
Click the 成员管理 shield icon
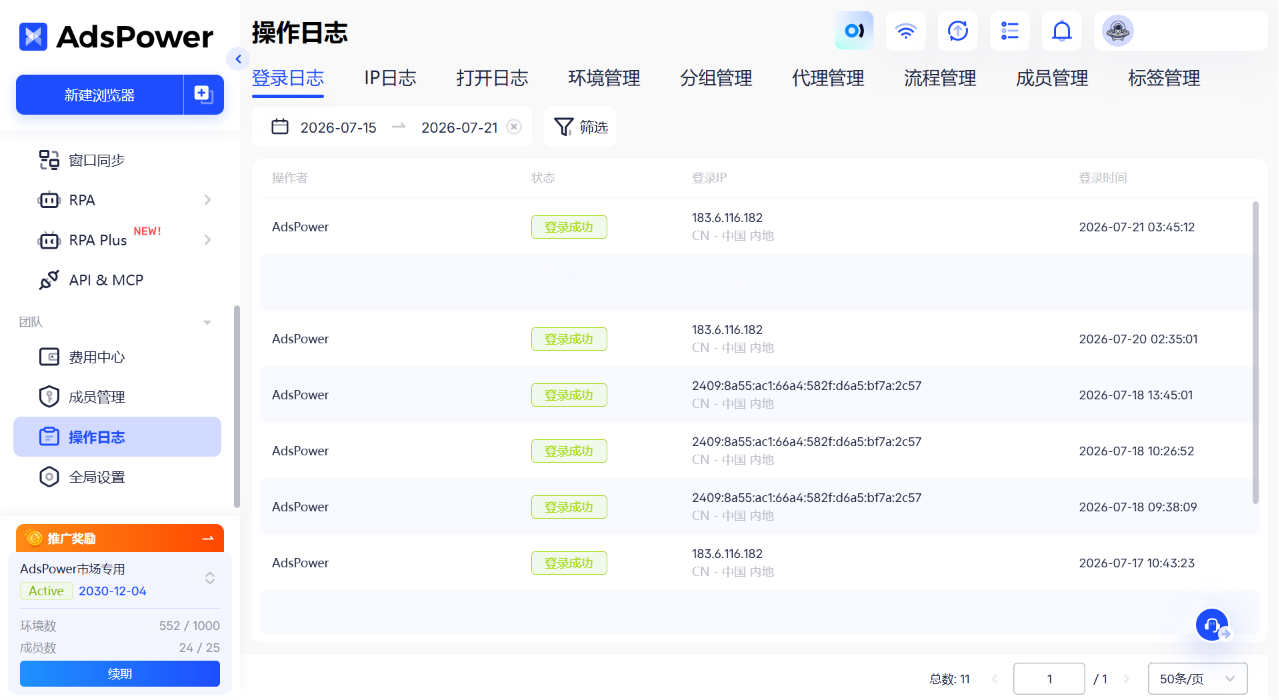[49, 397]
